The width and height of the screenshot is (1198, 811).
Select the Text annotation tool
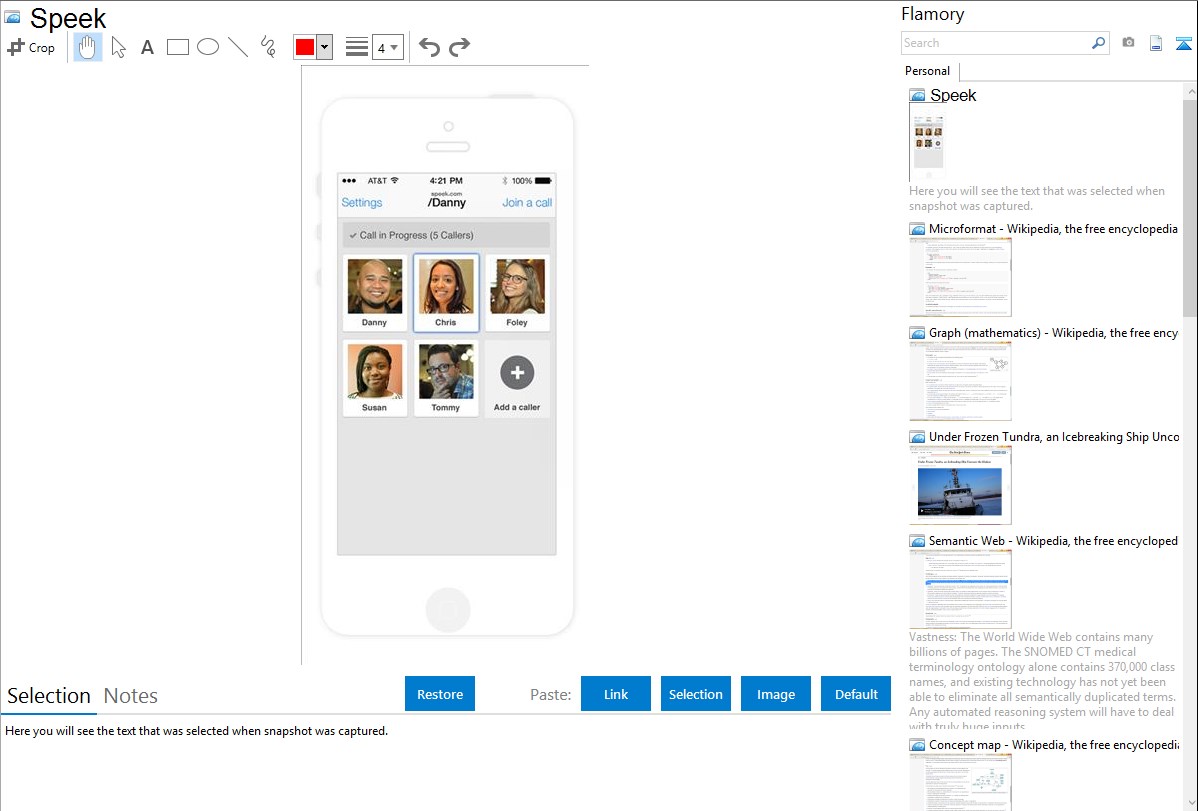point(147,47)
